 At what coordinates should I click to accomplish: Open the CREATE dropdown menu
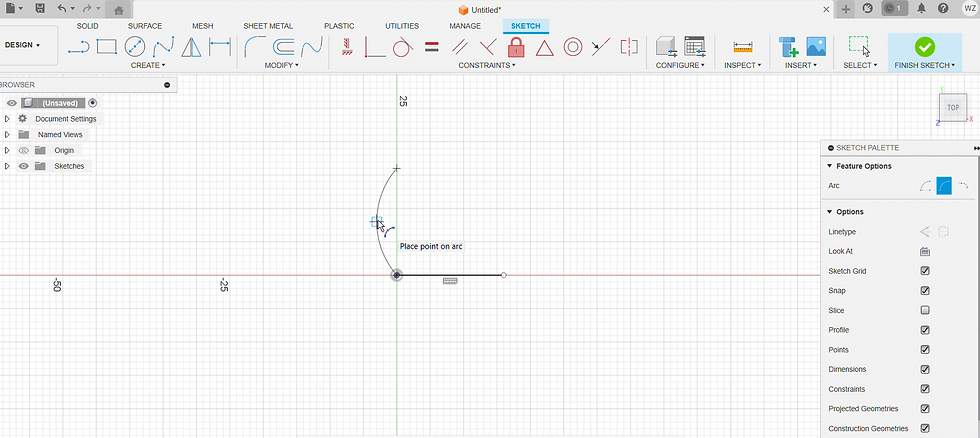(x=148, y=66)
